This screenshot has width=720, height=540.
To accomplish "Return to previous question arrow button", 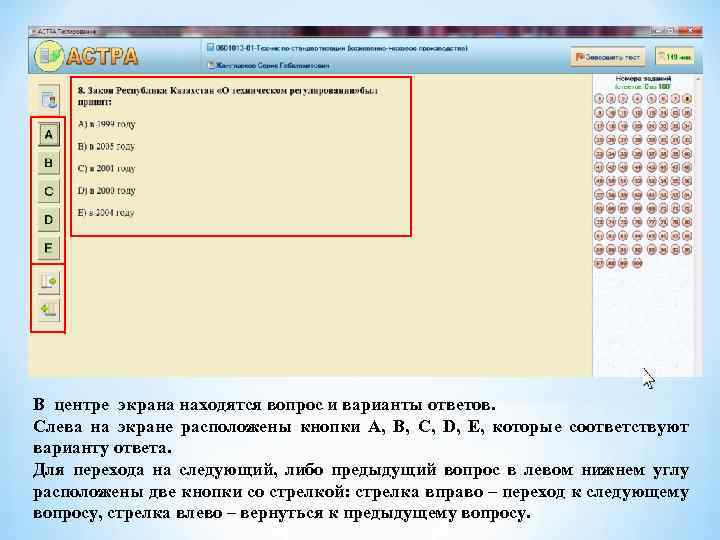I will [48, 310].
